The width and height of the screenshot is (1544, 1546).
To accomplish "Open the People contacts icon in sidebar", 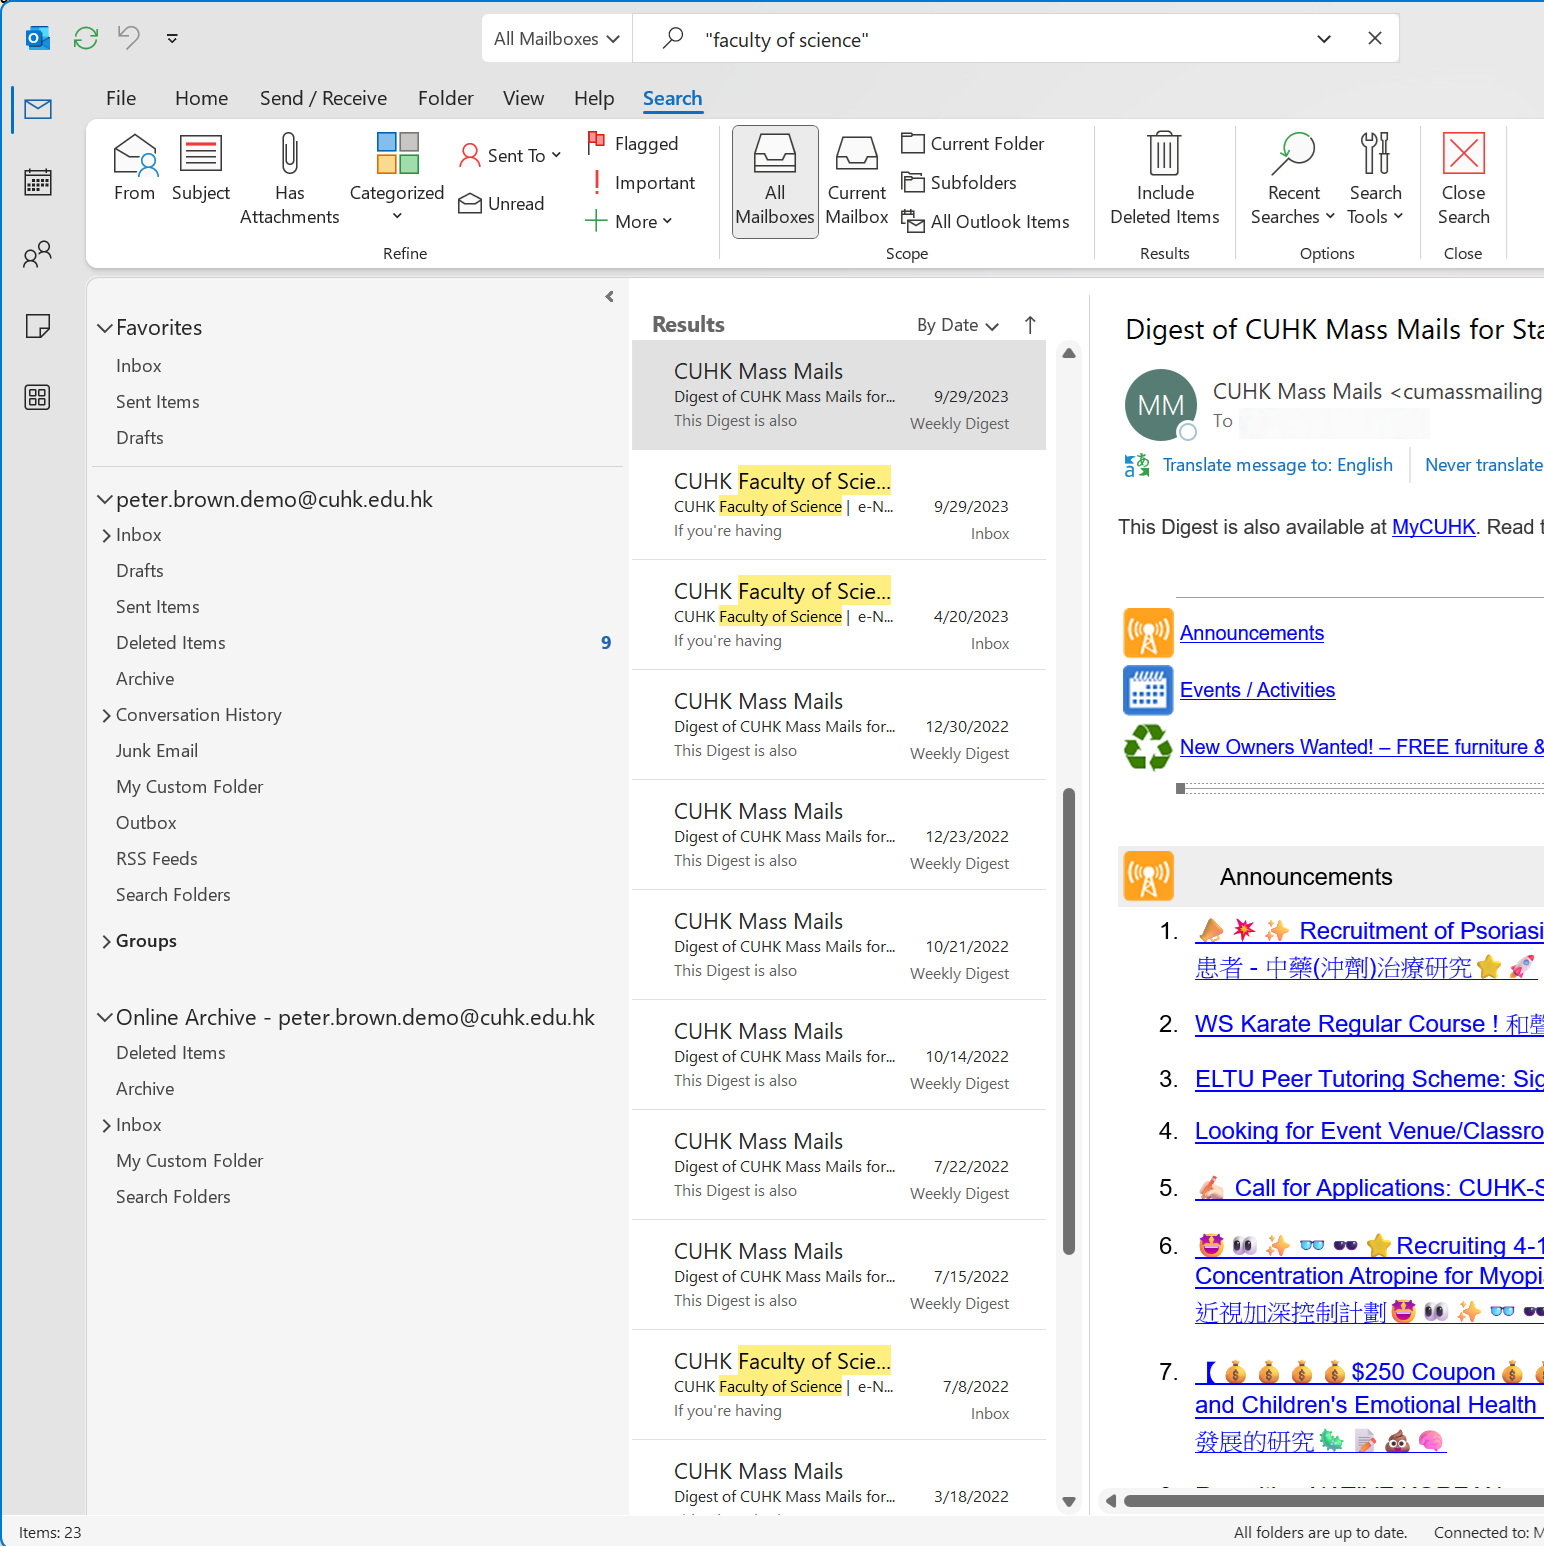I will (38, 255).
